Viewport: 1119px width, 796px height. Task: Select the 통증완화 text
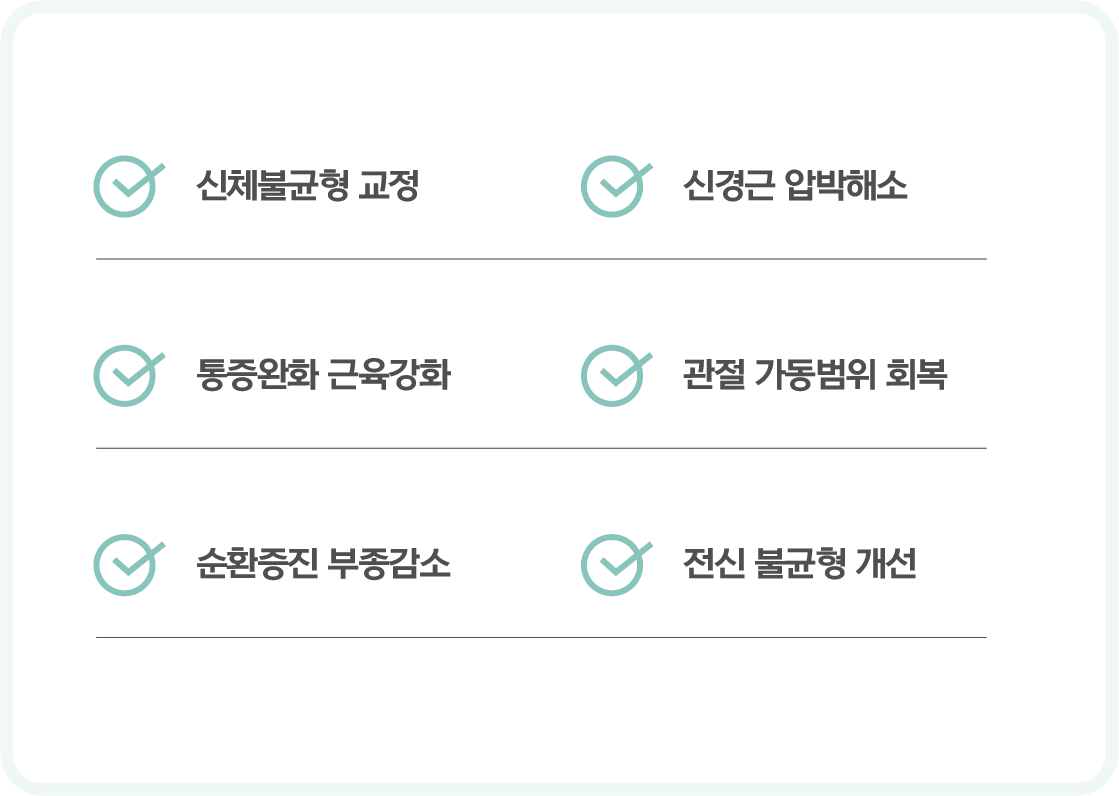257,376
